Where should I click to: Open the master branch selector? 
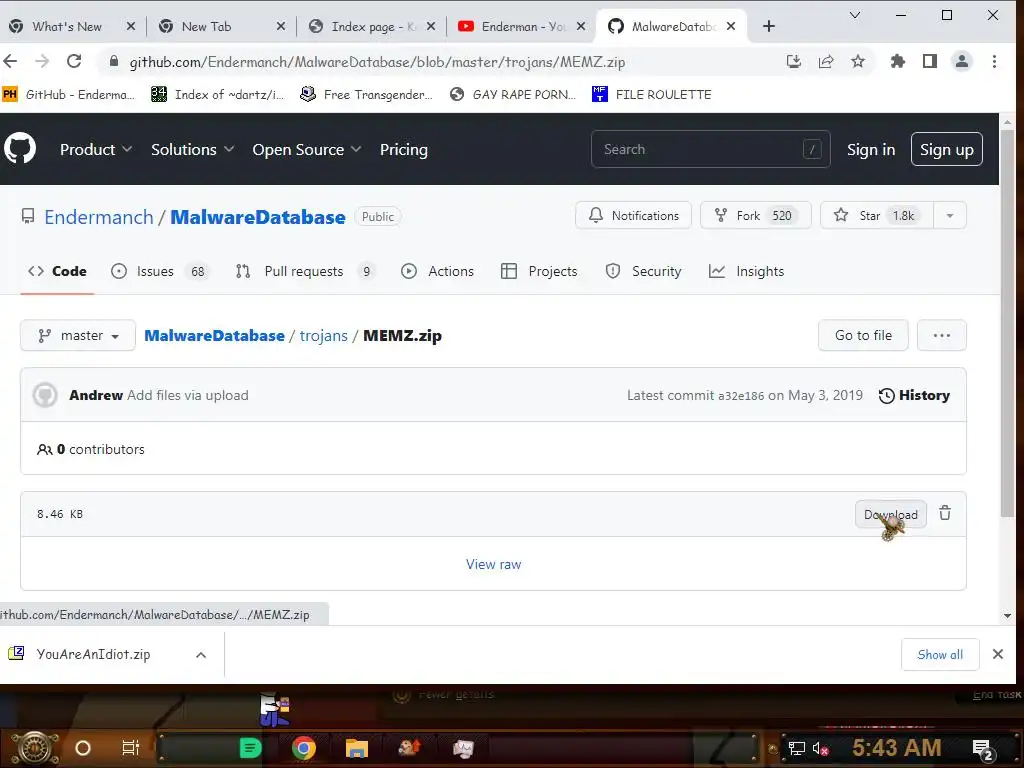click(x=78, y=335)
